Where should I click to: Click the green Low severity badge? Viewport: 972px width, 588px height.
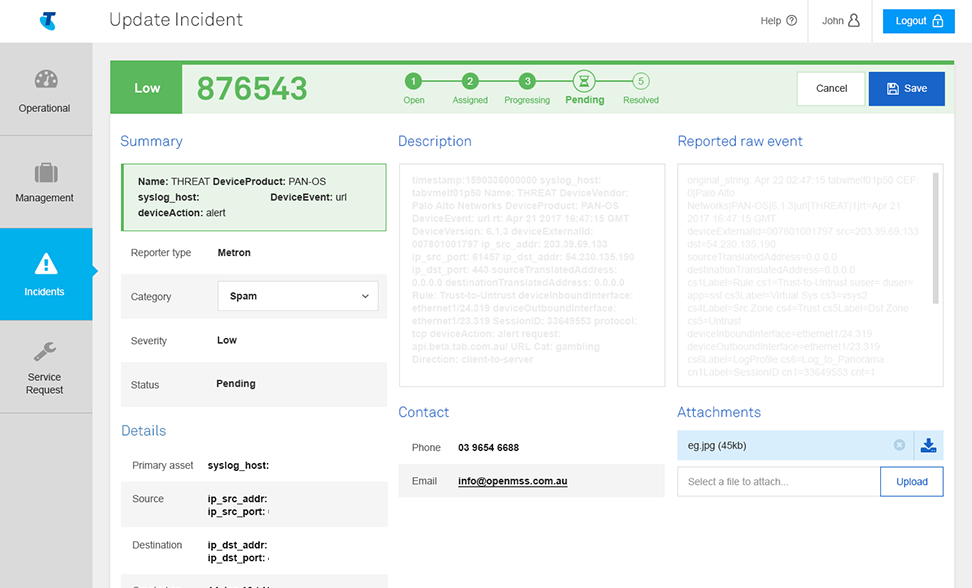[x=145, y=88]
